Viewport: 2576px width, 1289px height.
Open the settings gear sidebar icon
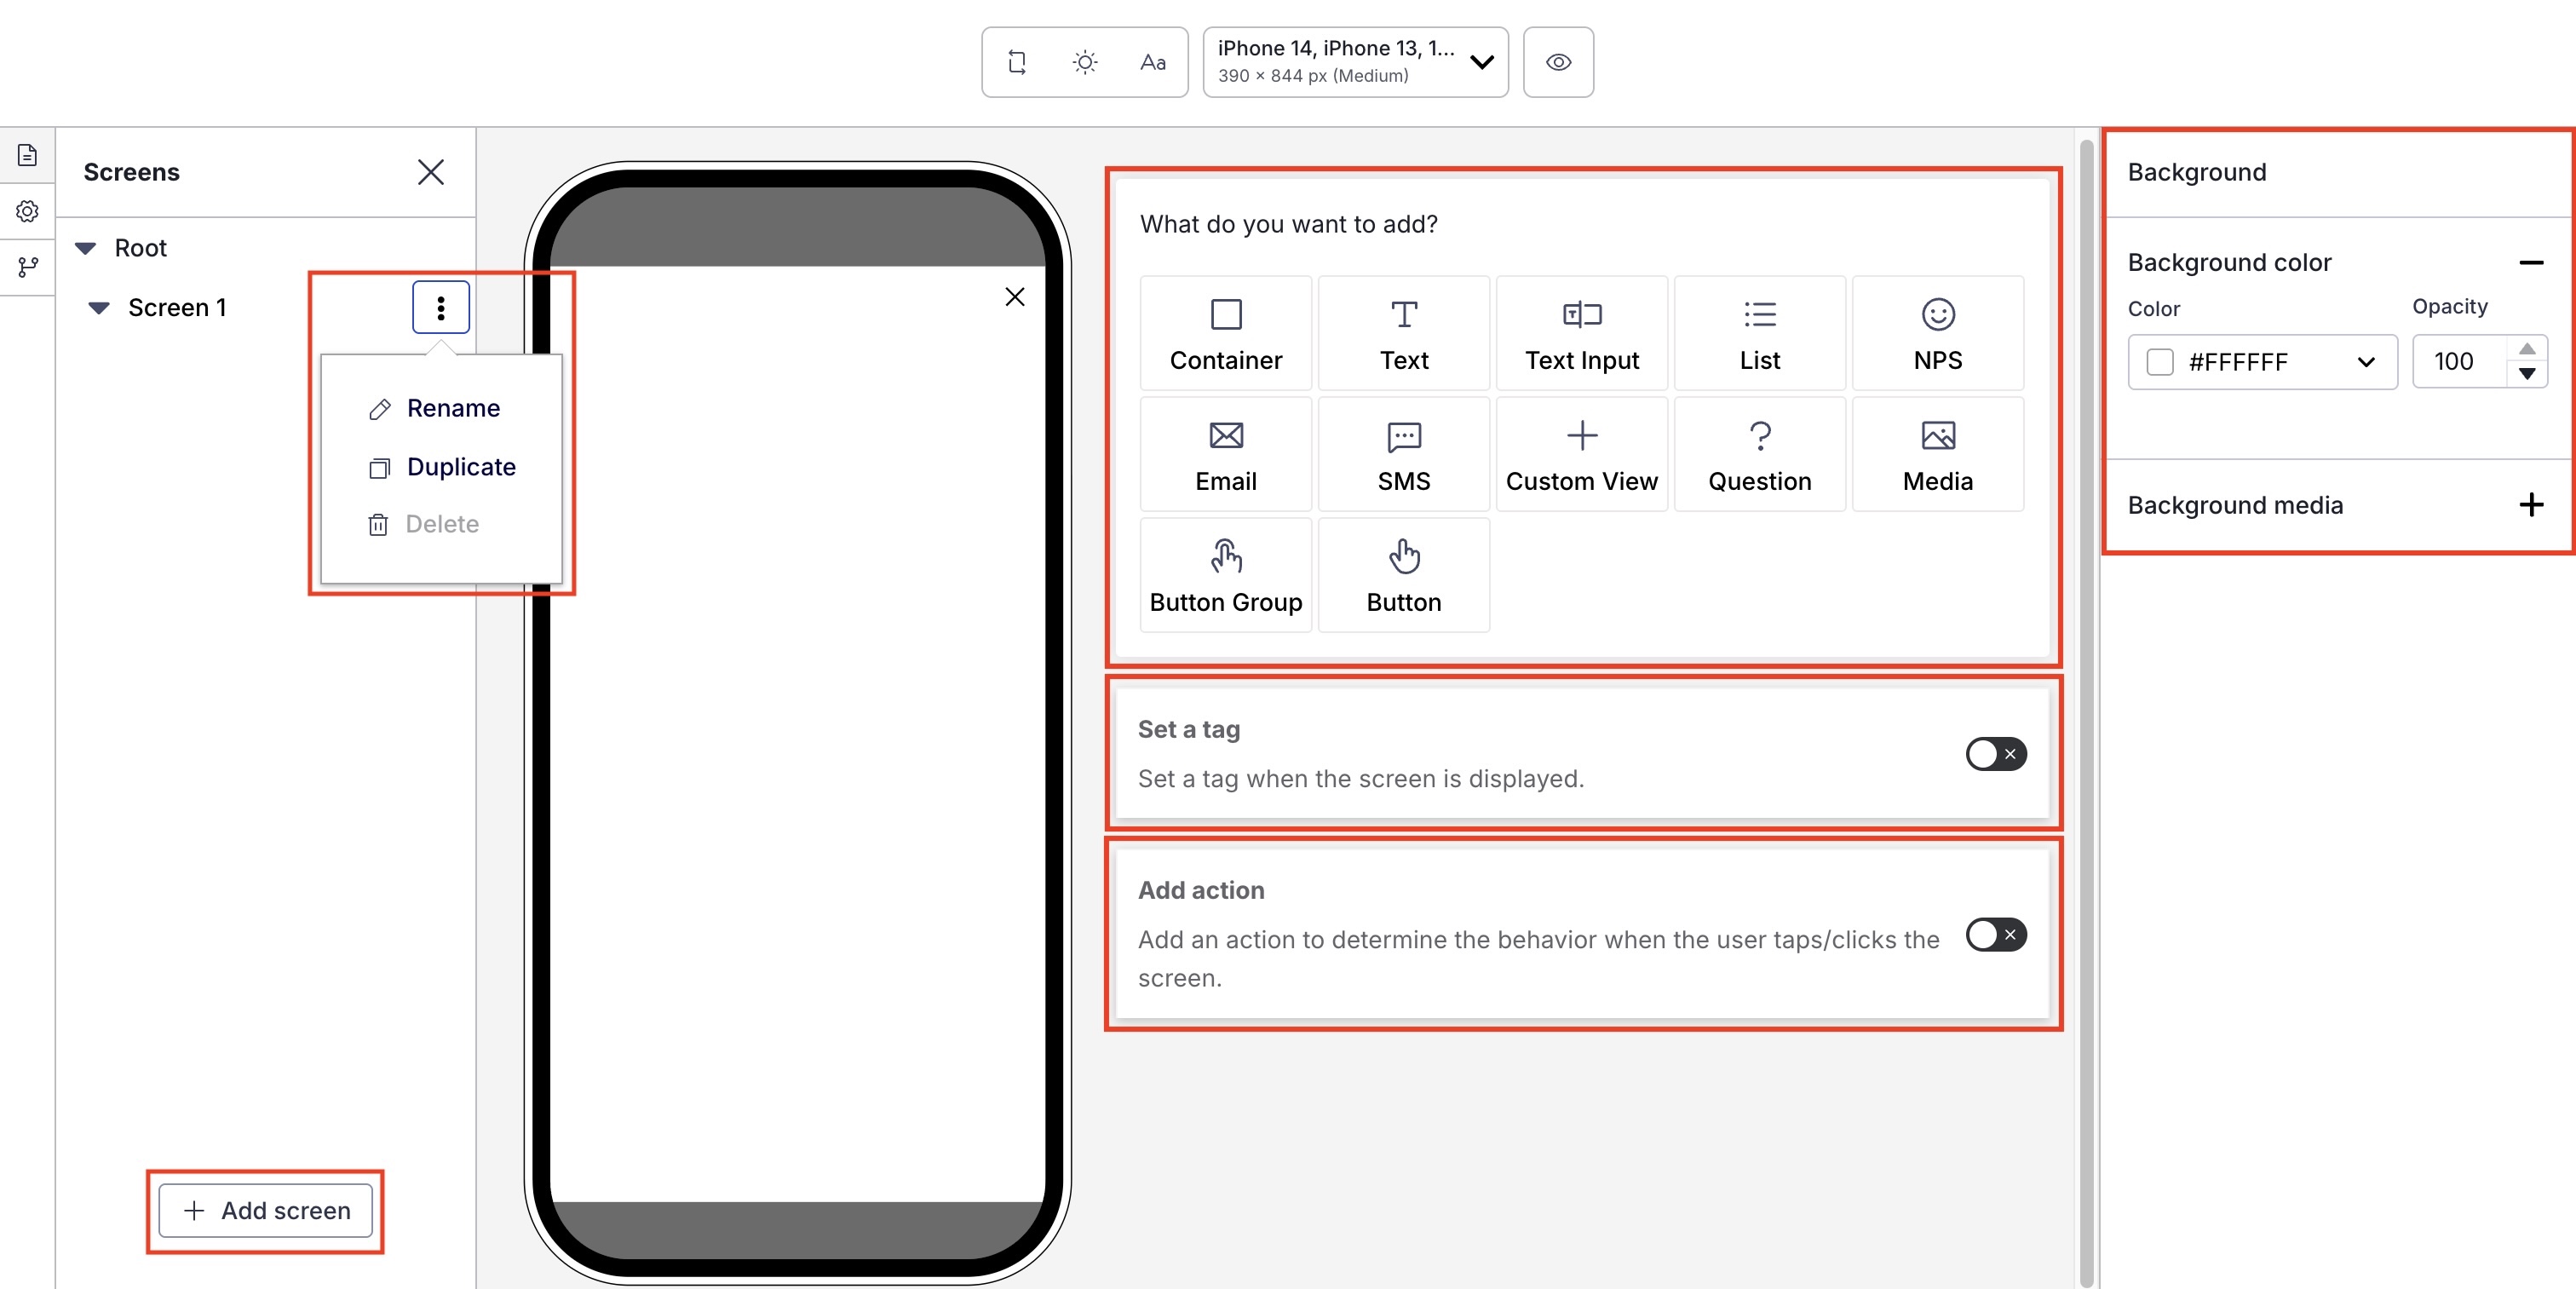[28, 211]
